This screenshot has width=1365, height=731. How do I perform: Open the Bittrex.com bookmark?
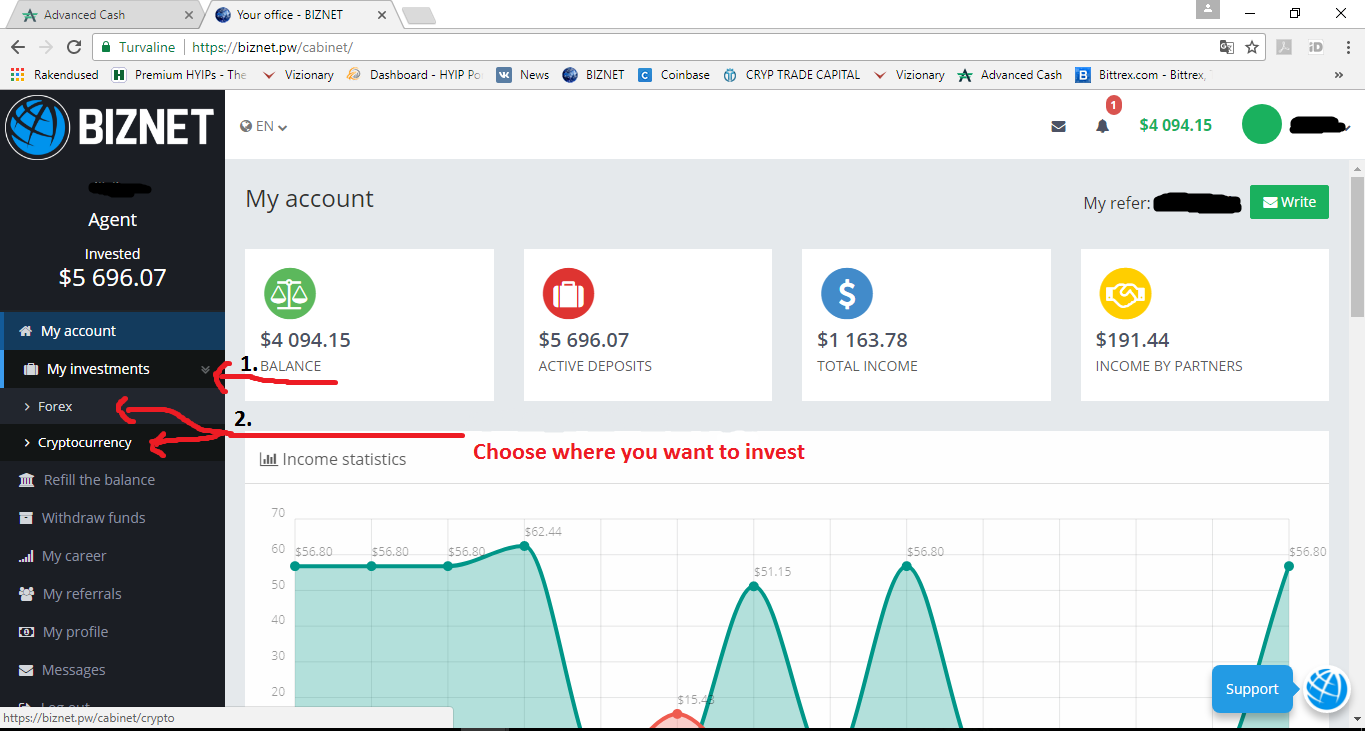[x=1141, y=75]
